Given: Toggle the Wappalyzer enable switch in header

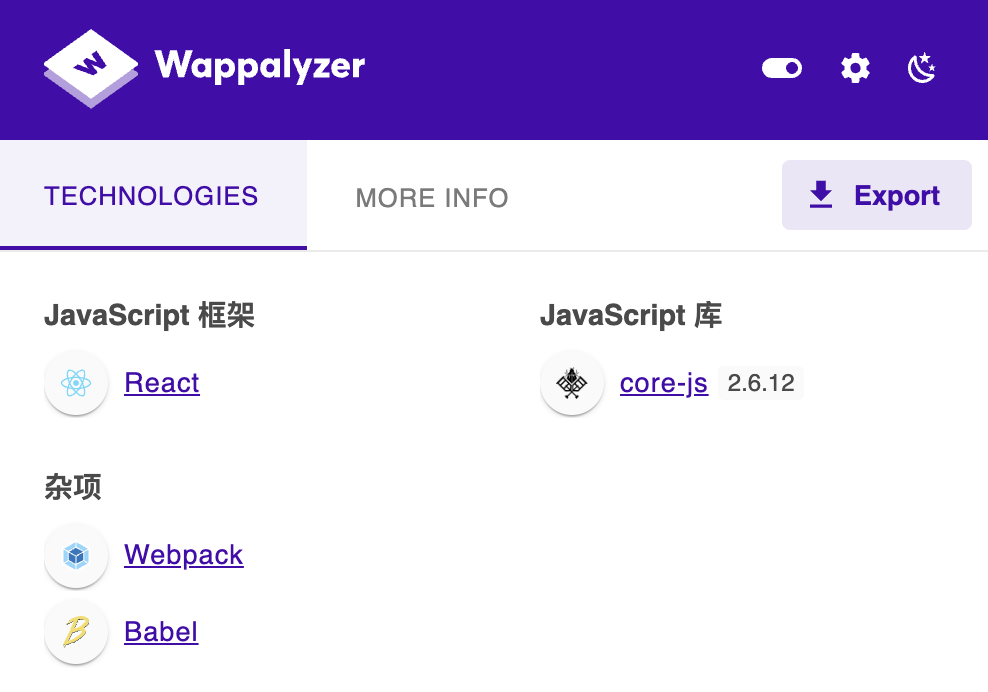Looking at the screenshot, I should tap(781, 68).
